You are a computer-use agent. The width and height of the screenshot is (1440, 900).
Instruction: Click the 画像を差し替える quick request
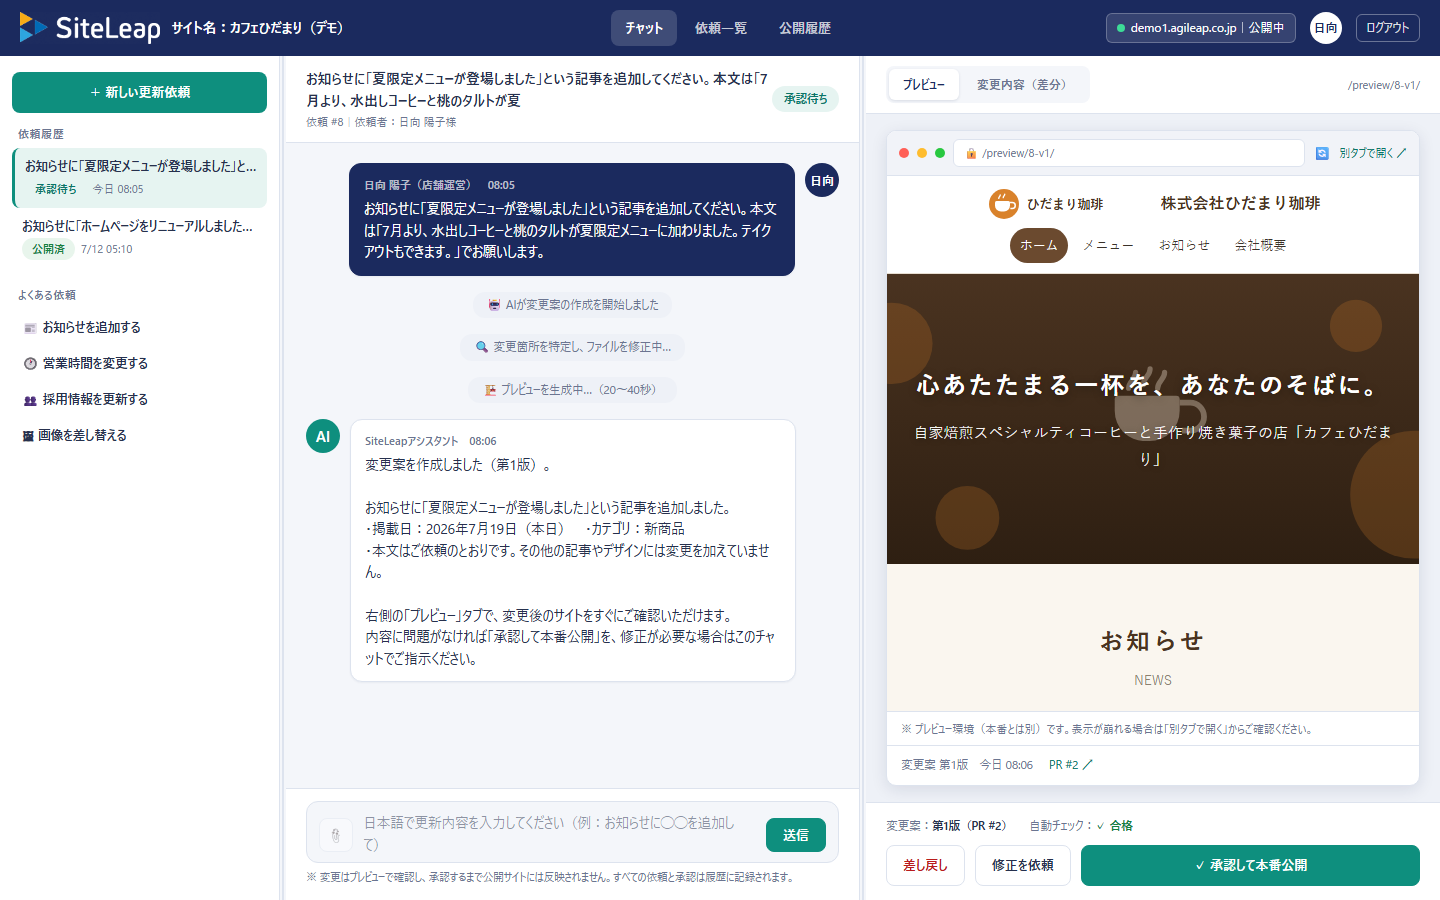pyautogui.click(x=139, y=436)
